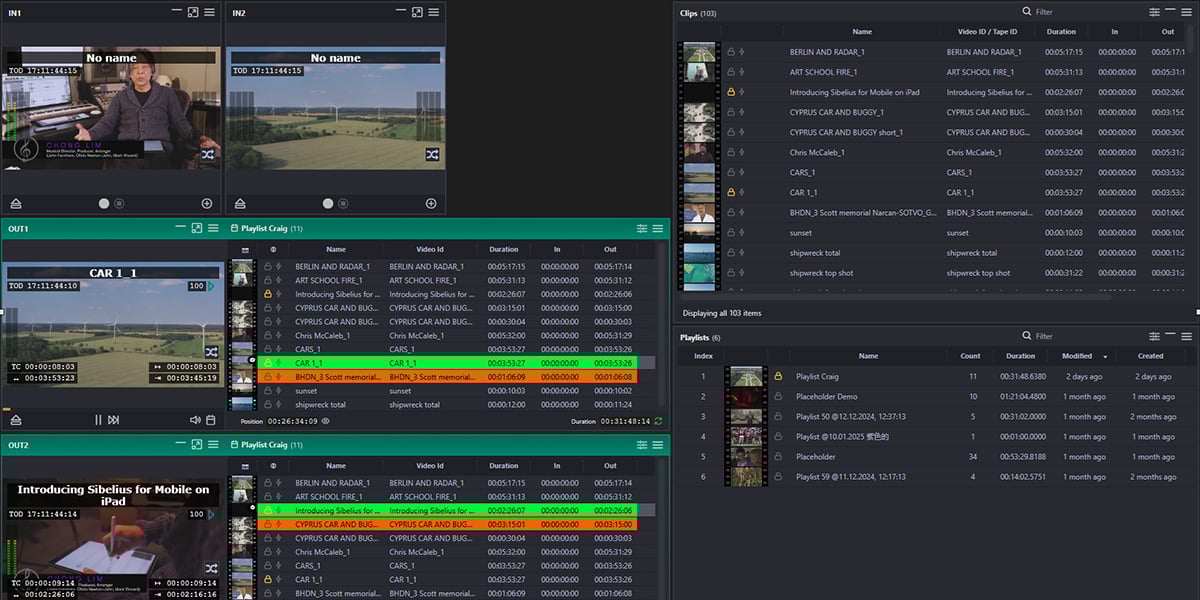Open the Clips panel column settings
Screen dimensions: 1200x600
click(1155, 12)
